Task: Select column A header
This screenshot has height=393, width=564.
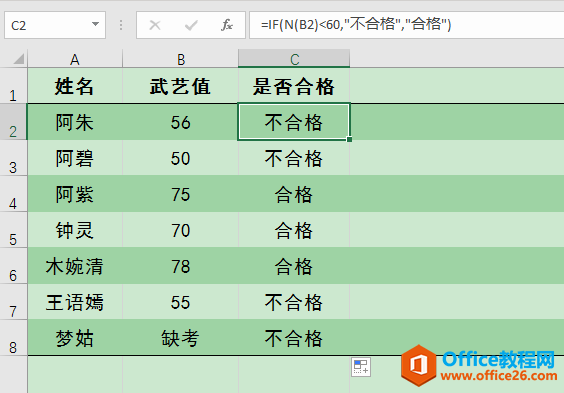Action: [75, 59]
